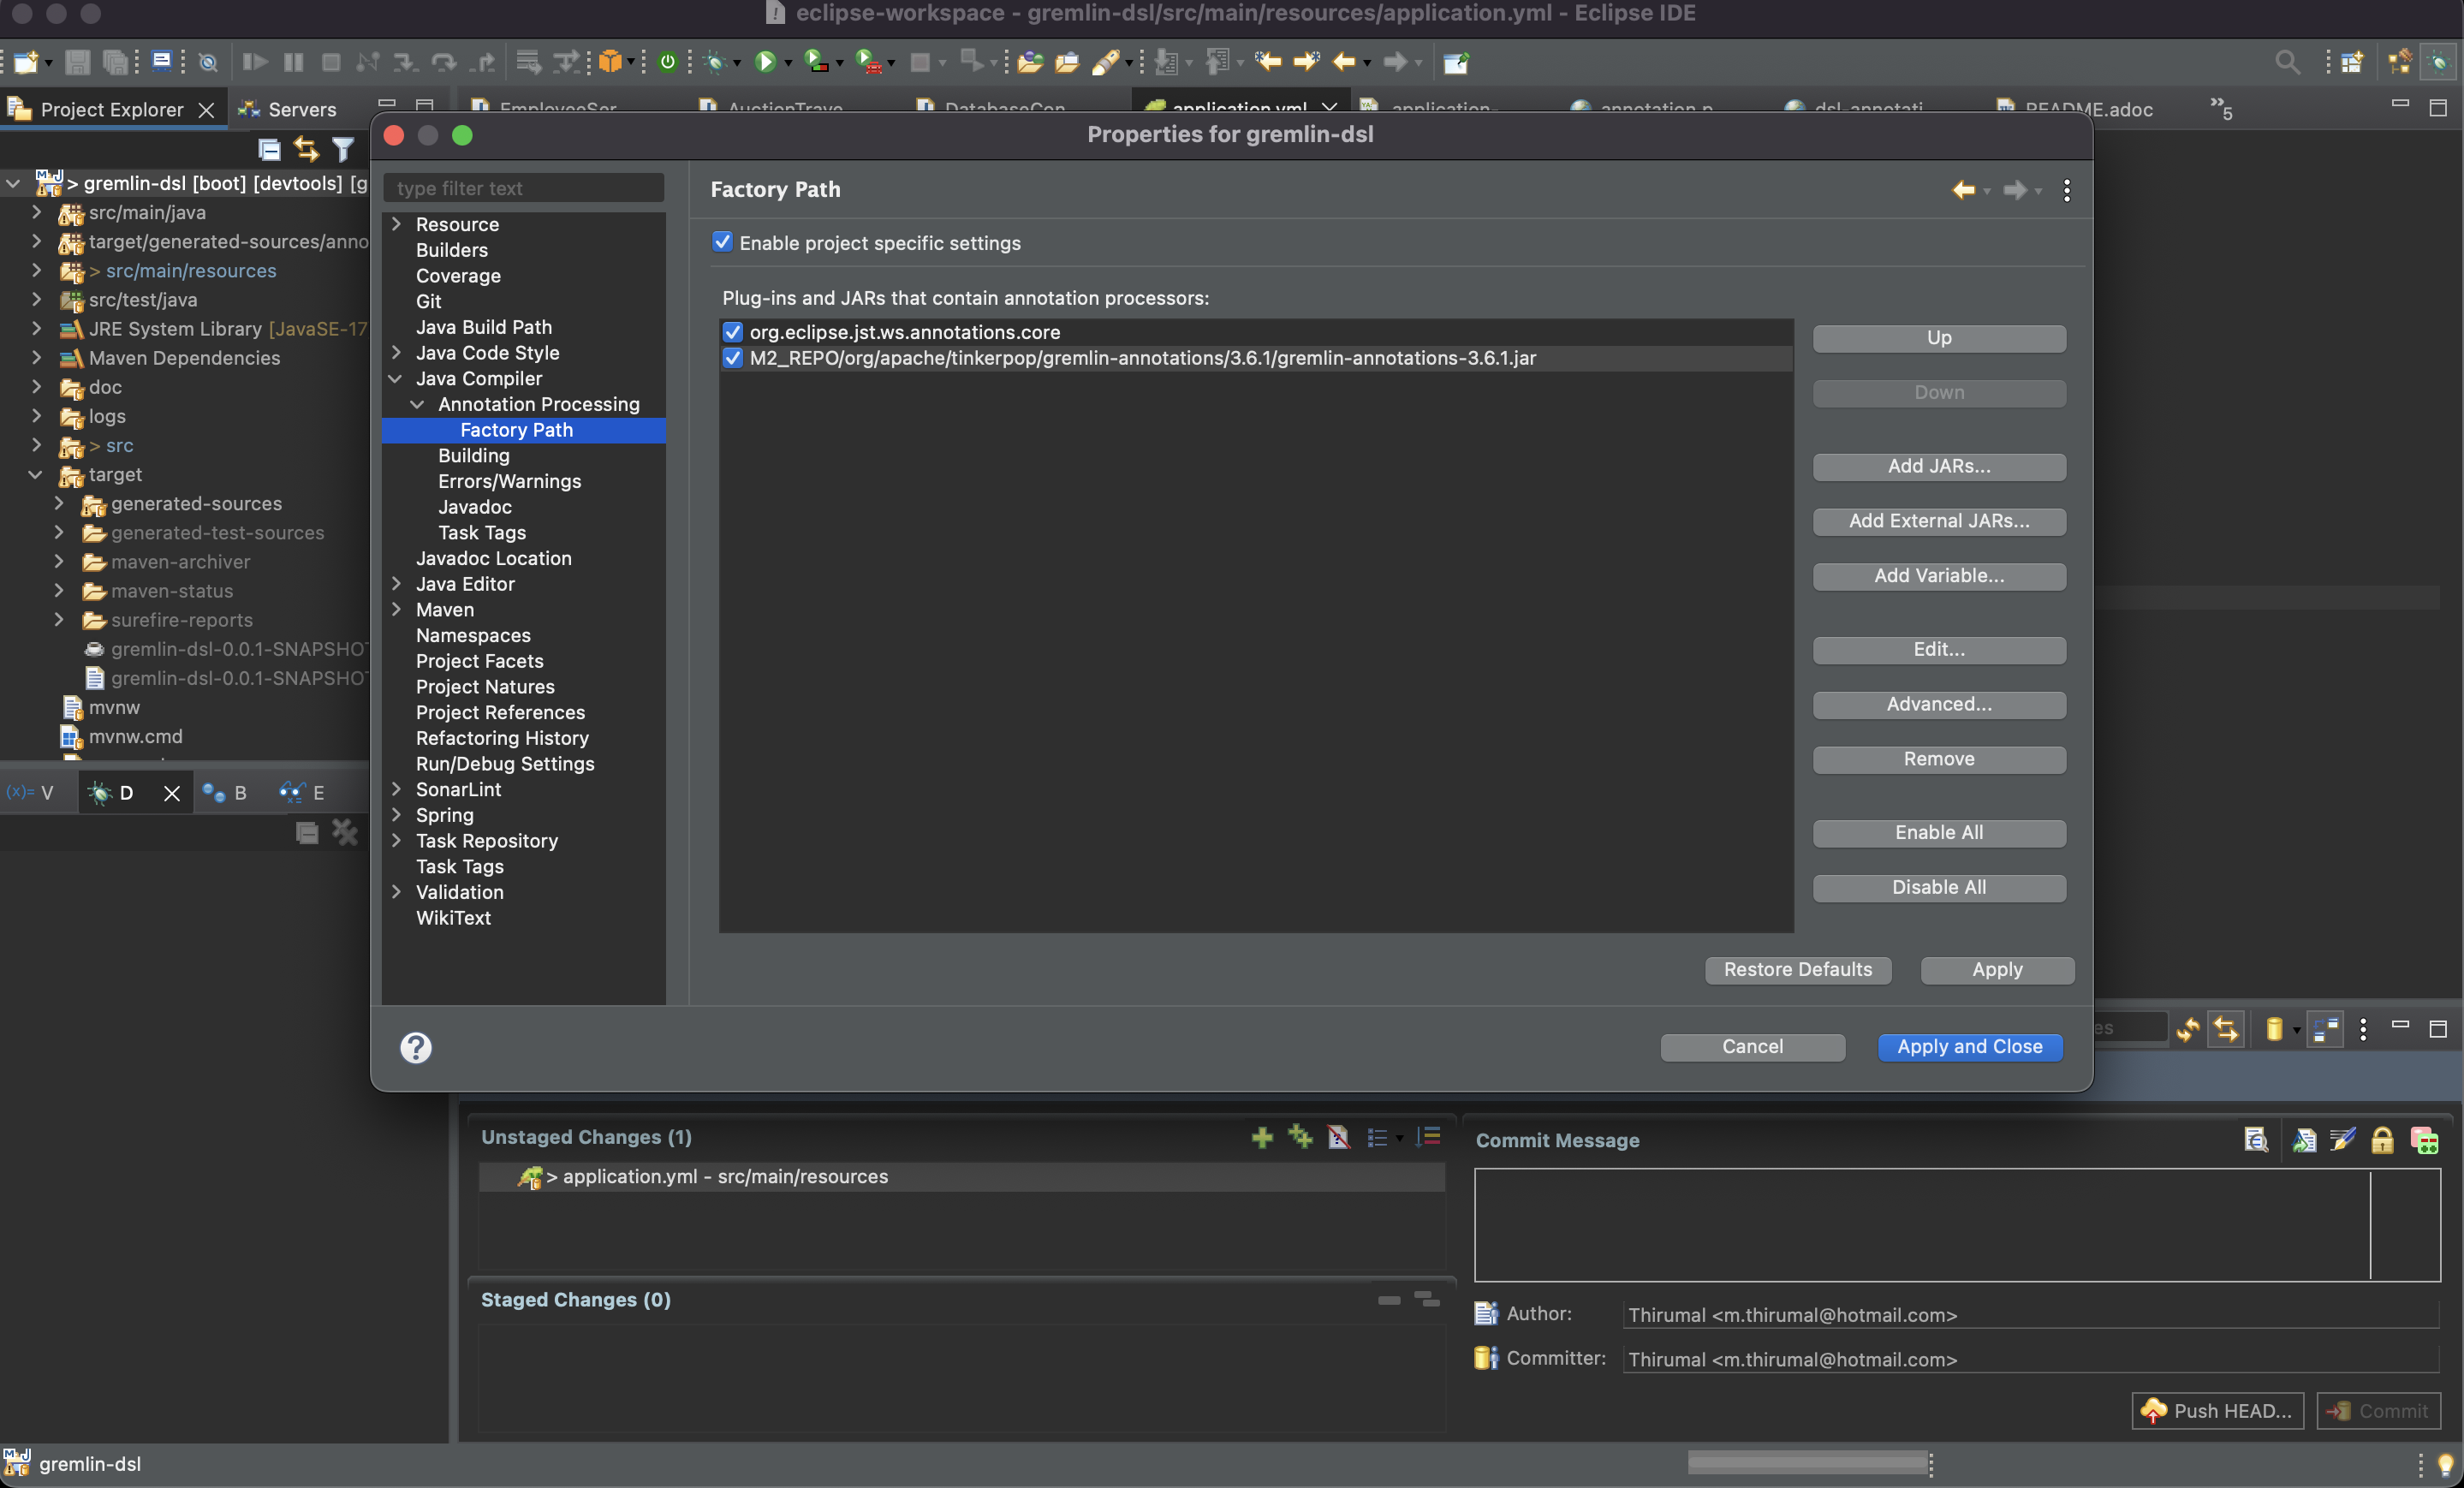
Task: Click the back navigation arrow in Properties dialog
Action: point(1961,190)
